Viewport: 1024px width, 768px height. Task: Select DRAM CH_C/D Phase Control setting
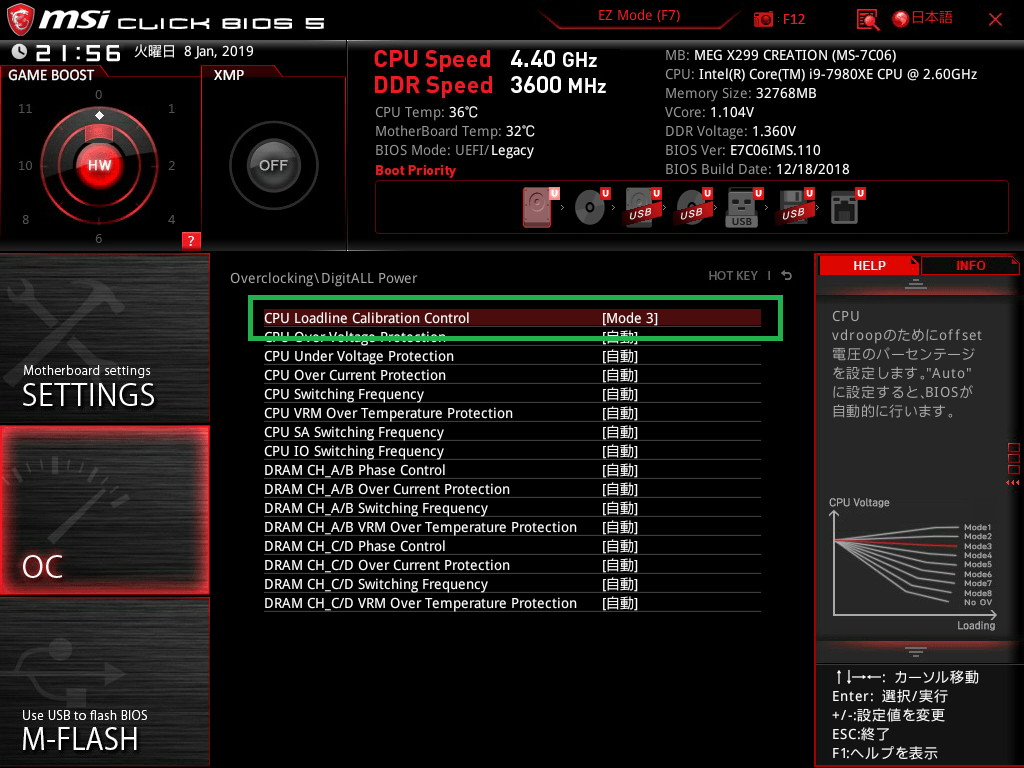click(512, 545)
